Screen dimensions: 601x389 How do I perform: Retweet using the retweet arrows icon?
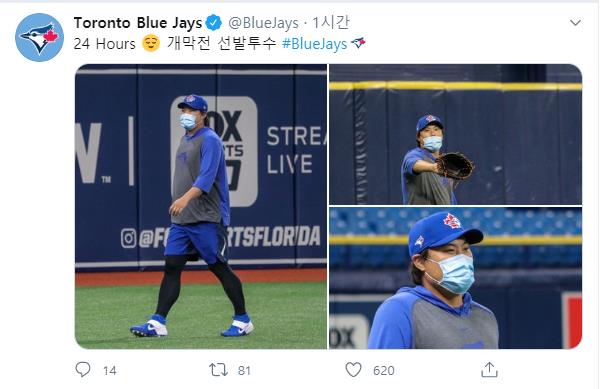click(218, 370)
